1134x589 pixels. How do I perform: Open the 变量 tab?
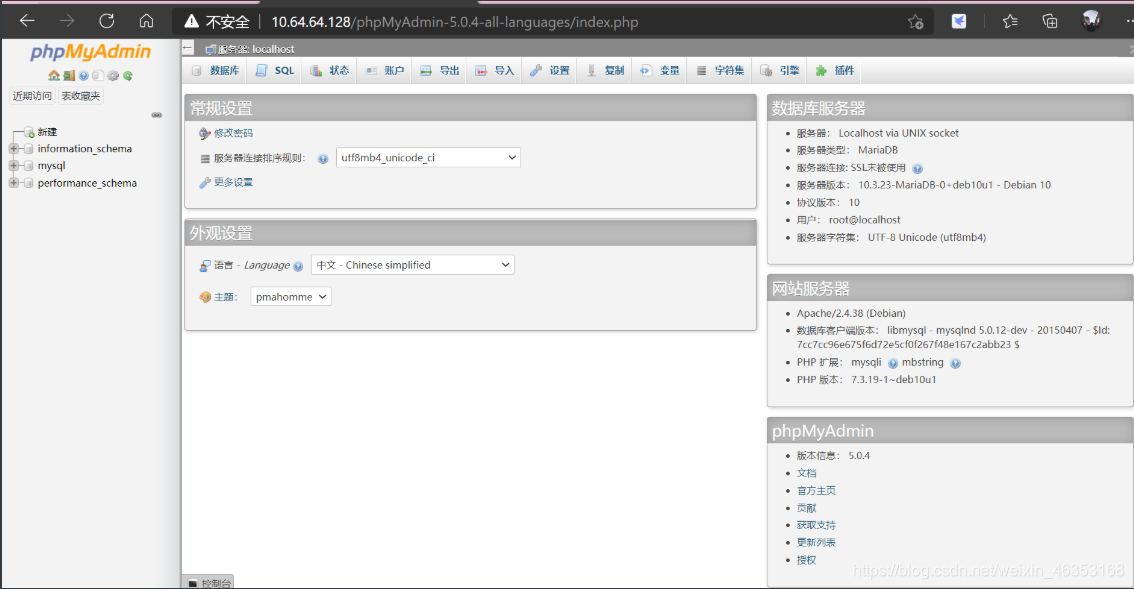pos(660,70)
